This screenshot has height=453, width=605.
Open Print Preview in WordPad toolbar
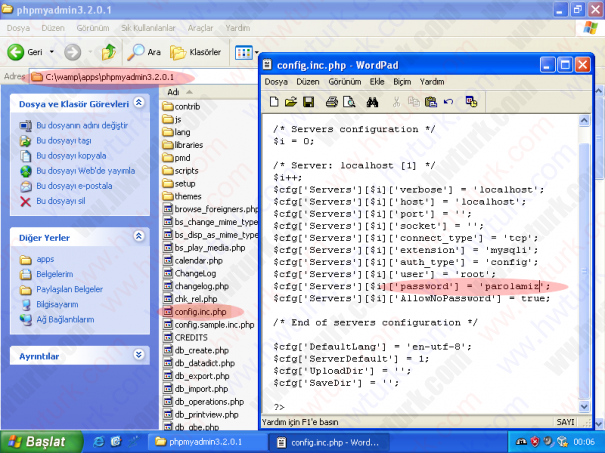tap(349, 102)
